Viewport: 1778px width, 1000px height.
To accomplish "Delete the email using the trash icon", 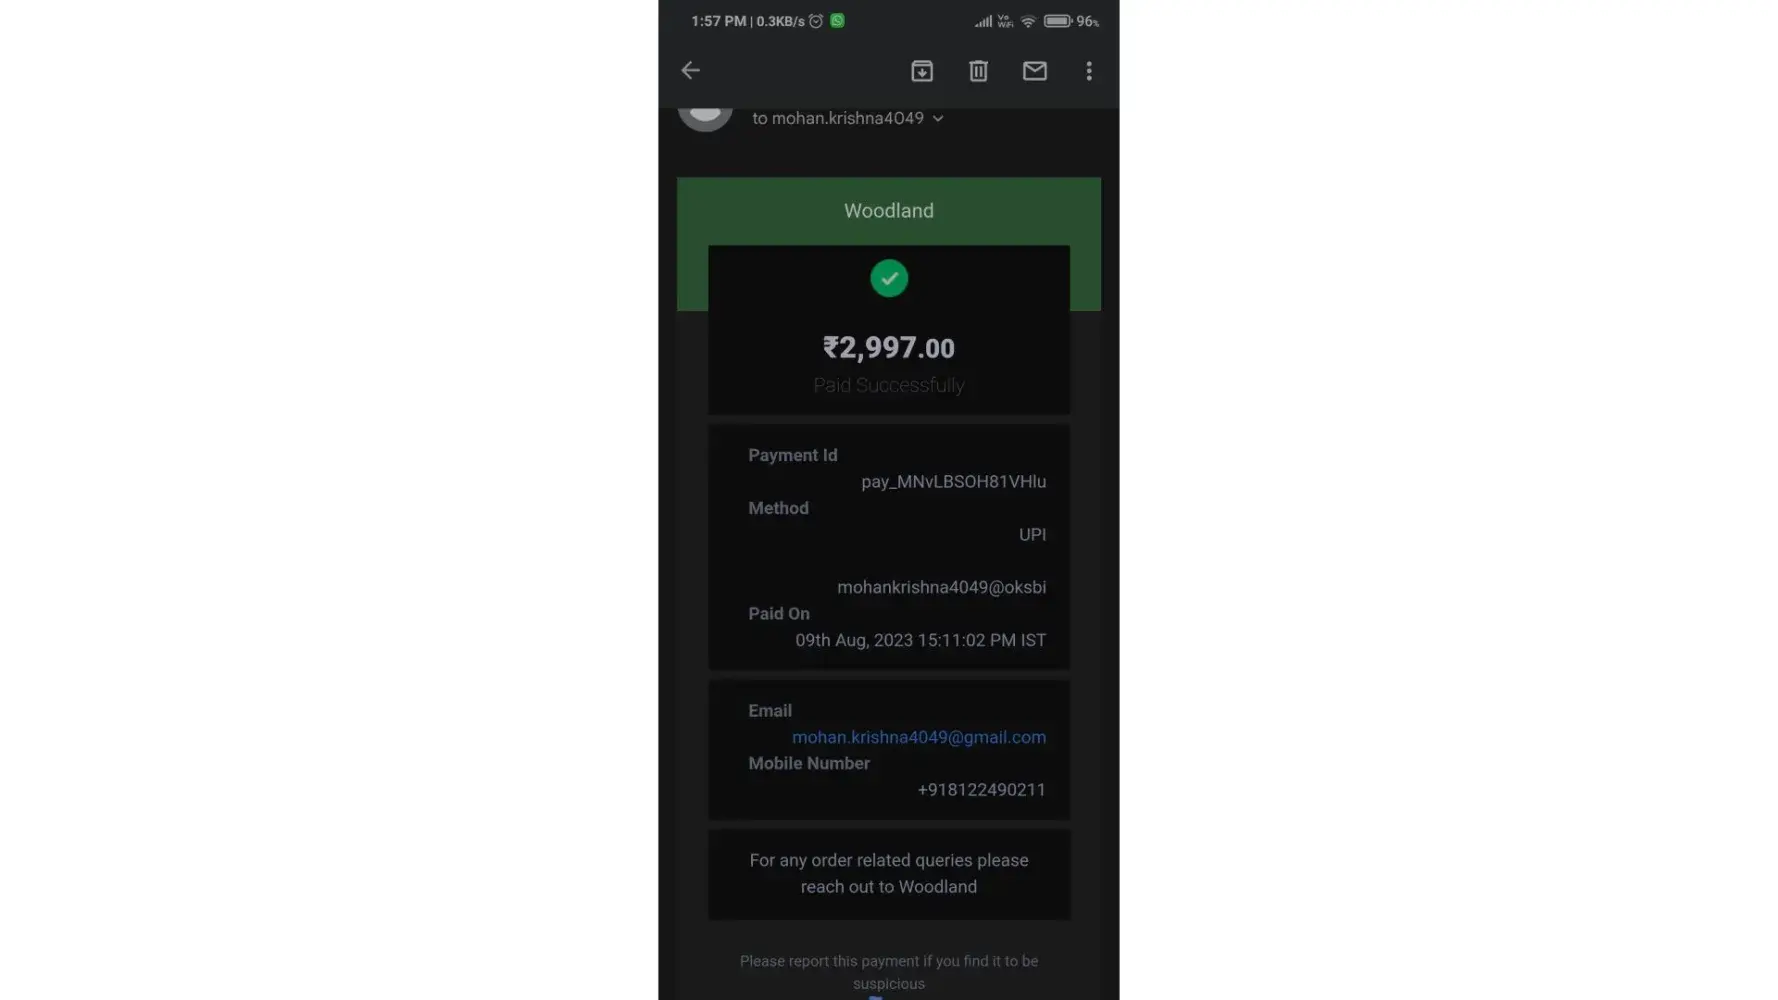I will [978, 70].
